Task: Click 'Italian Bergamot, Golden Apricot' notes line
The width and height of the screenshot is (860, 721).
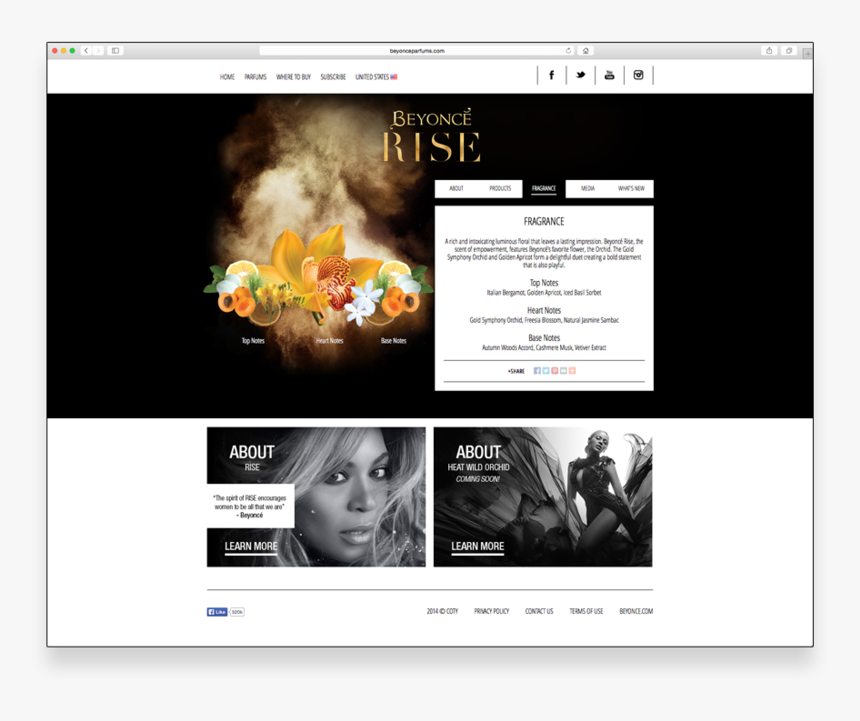Action: [544, 293]
